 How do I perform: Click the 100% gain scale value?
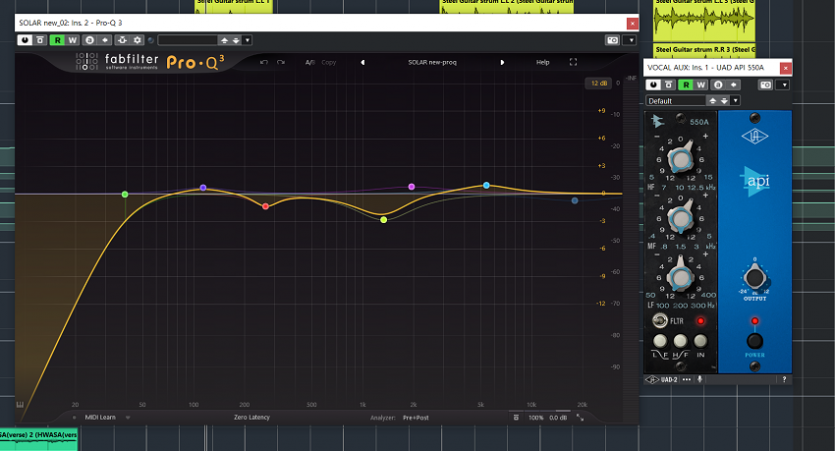(536, 417)
